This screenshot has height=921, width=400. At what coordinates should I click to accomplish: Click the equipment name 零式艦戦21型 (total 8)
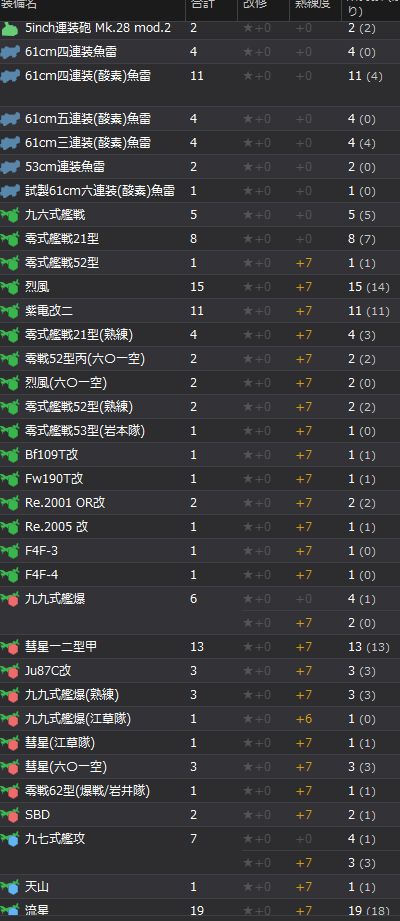click(62, 239)
